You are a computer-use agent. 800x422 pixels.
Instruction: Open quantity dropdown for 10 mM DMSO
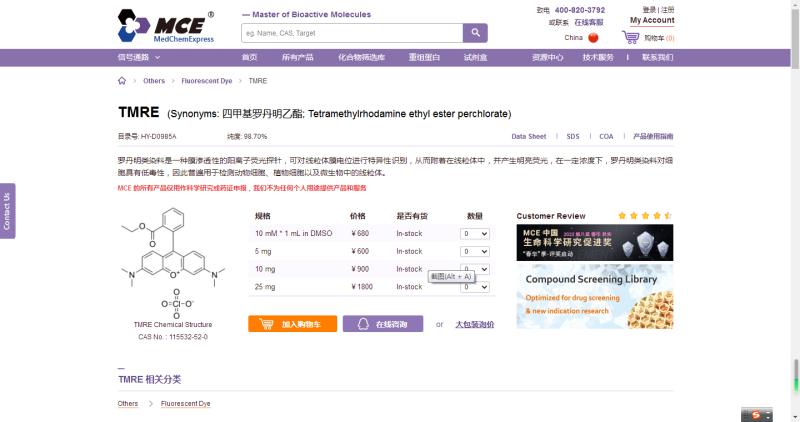click(474, 233)
